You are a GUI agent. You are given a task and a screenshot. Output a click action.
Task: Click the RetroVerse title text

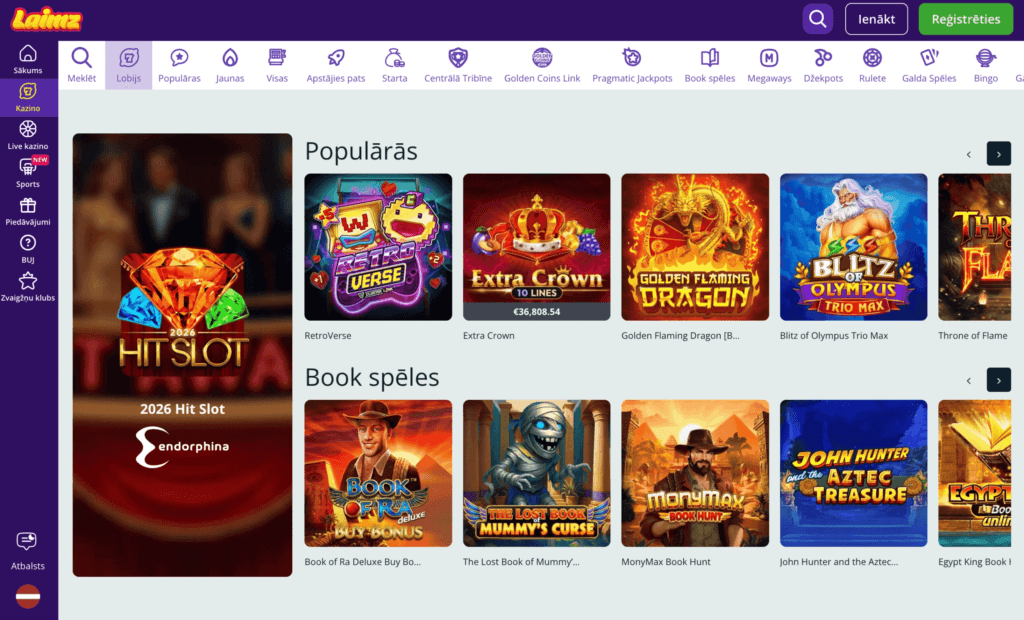tap(328, 335)
